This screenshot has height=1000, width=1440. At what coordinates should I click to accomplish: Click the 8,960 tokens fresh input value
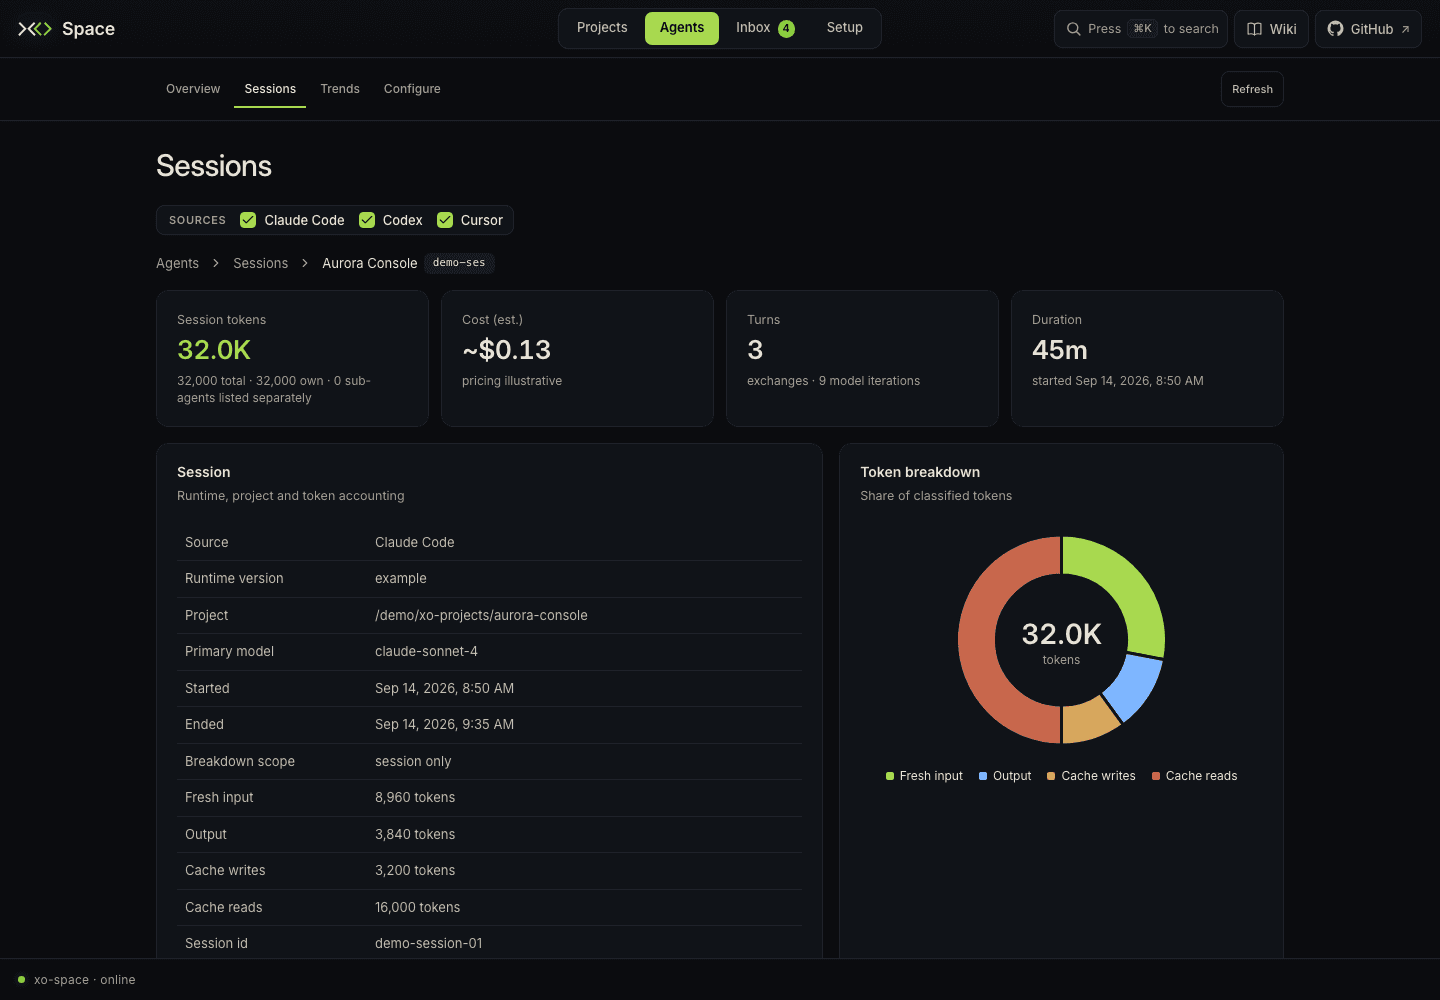click(415, 797)
